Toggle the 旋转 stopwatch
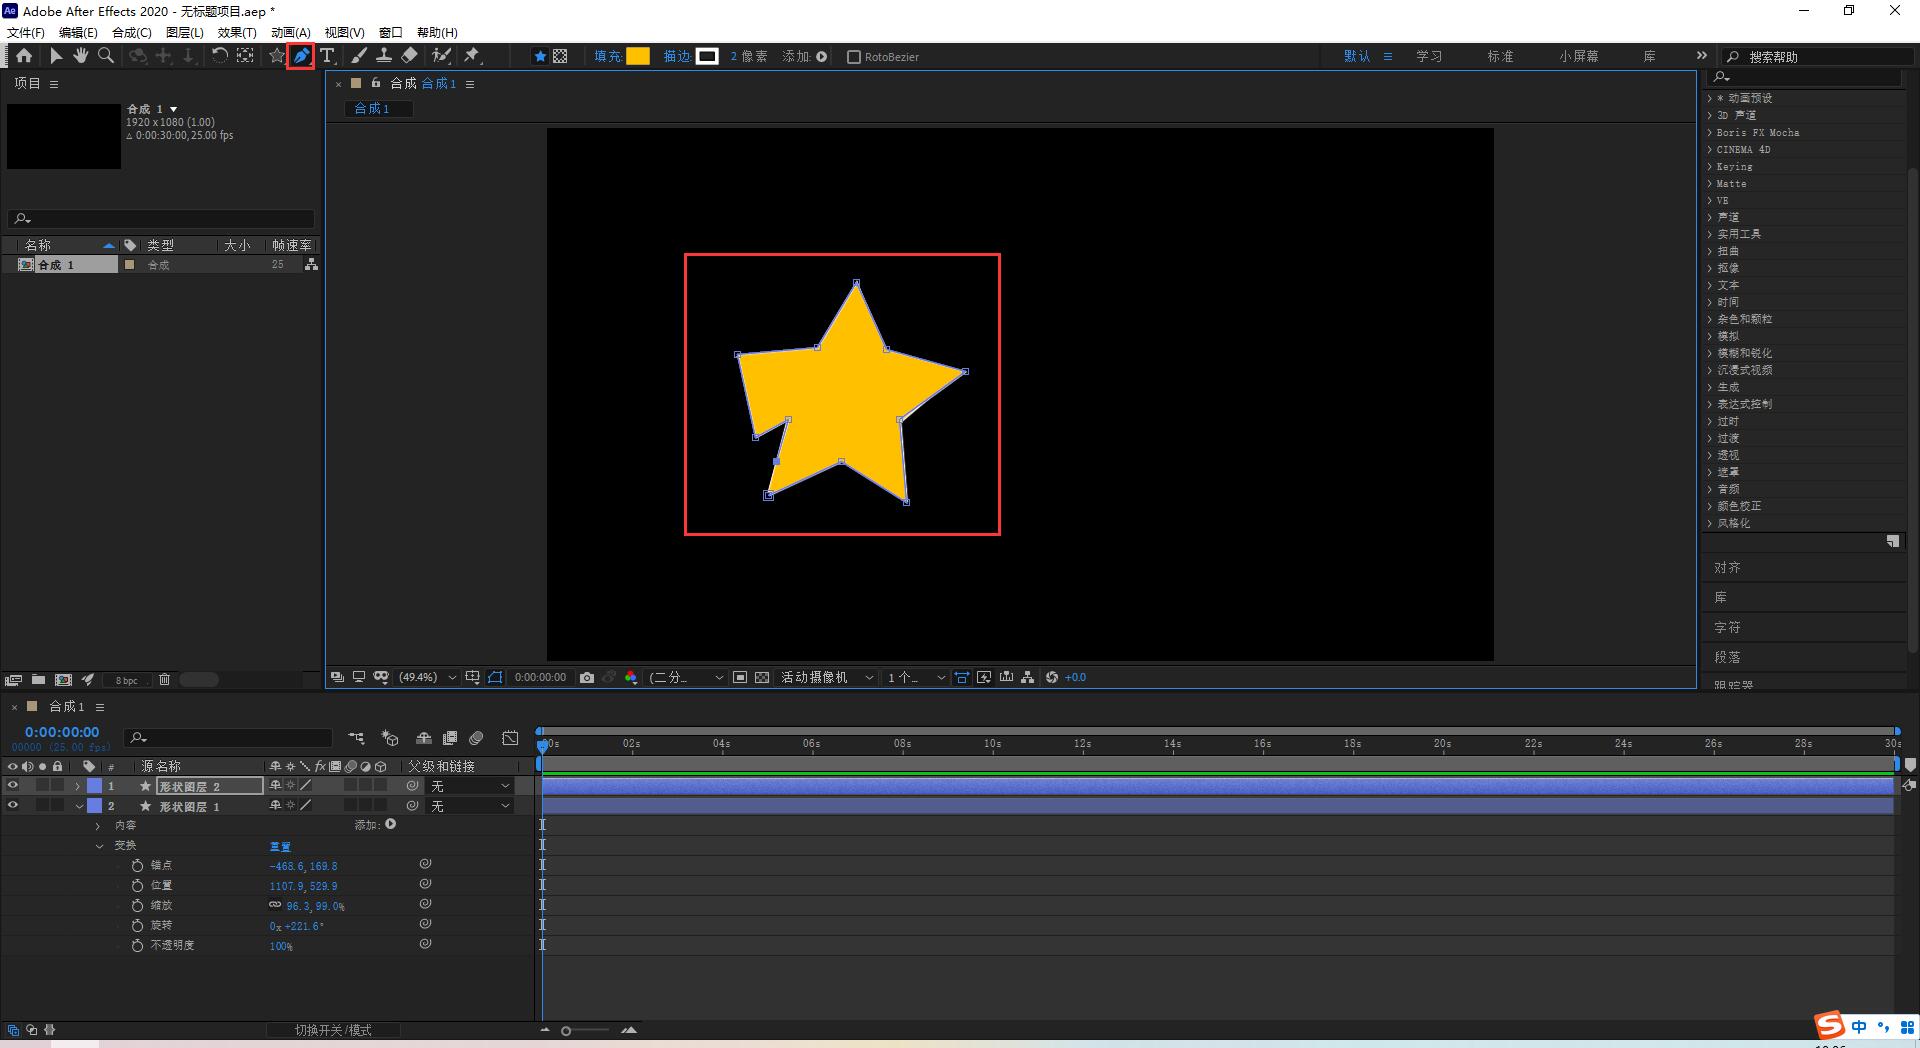Screen dimensions: 1920x1048 pos(138,925)
